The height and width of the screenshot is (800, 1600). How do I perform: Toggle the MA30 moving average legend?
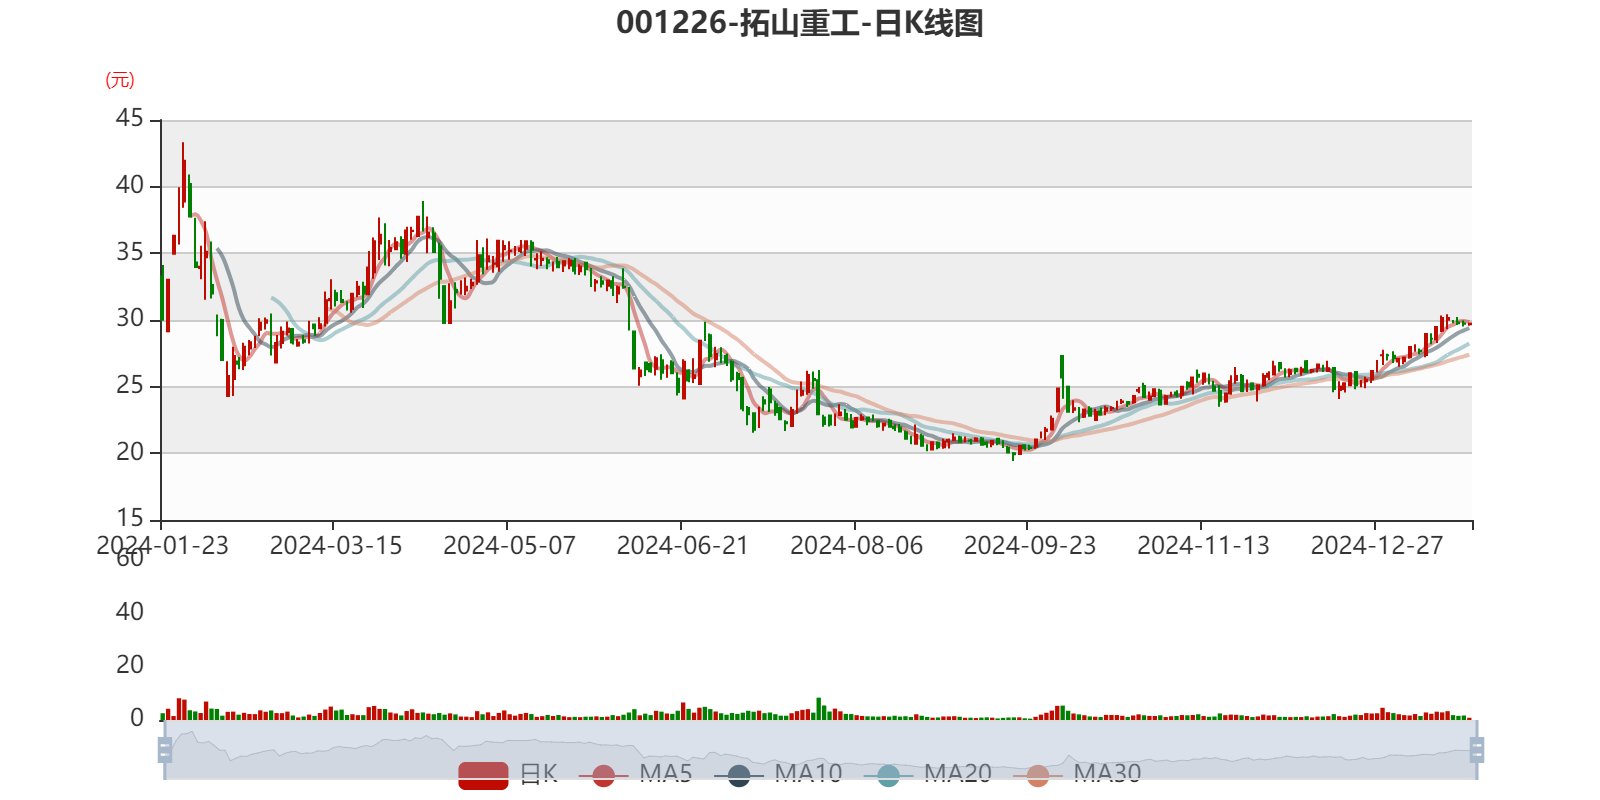point(1077,774)
